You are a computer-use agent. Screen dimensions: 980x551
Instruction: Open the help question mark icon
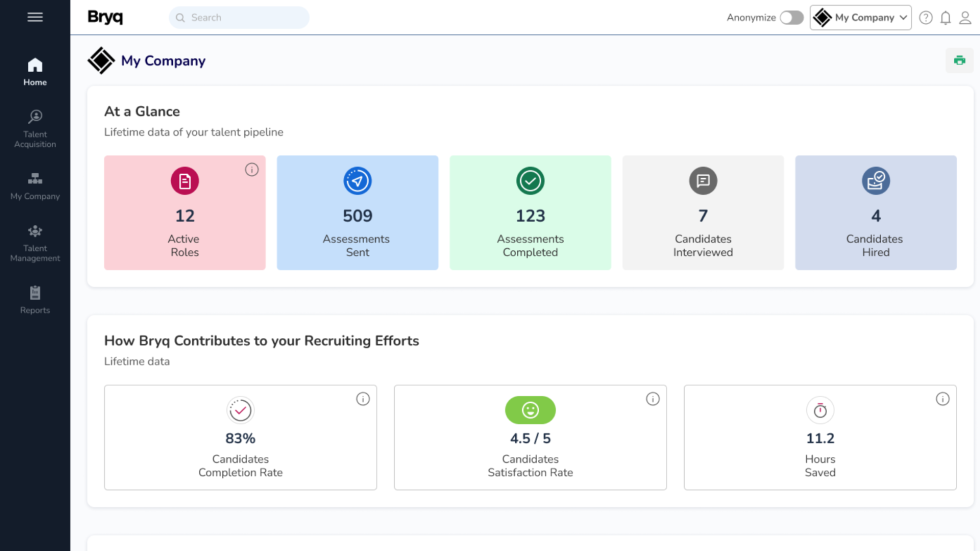(x=926, y=18)
